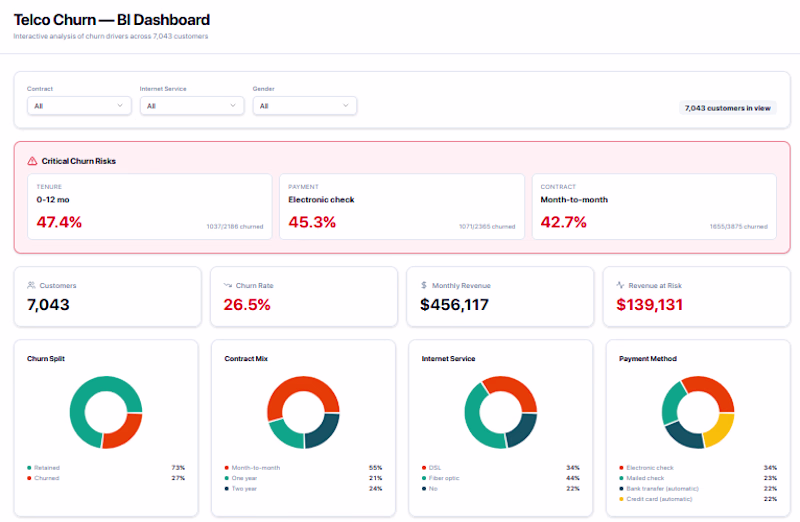This screenshot has height=522, width=800.
Task: Click the Contract Mix chart title
Action: click(x=246, y=359)
